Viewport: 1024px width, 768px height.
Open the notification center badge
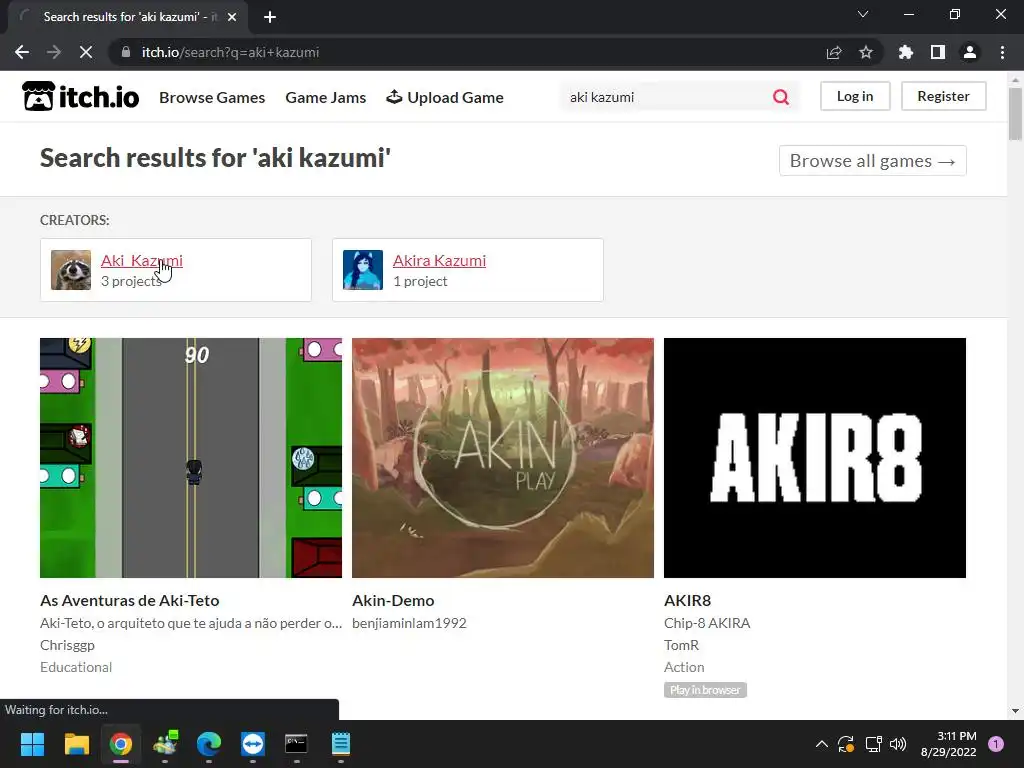996,743
